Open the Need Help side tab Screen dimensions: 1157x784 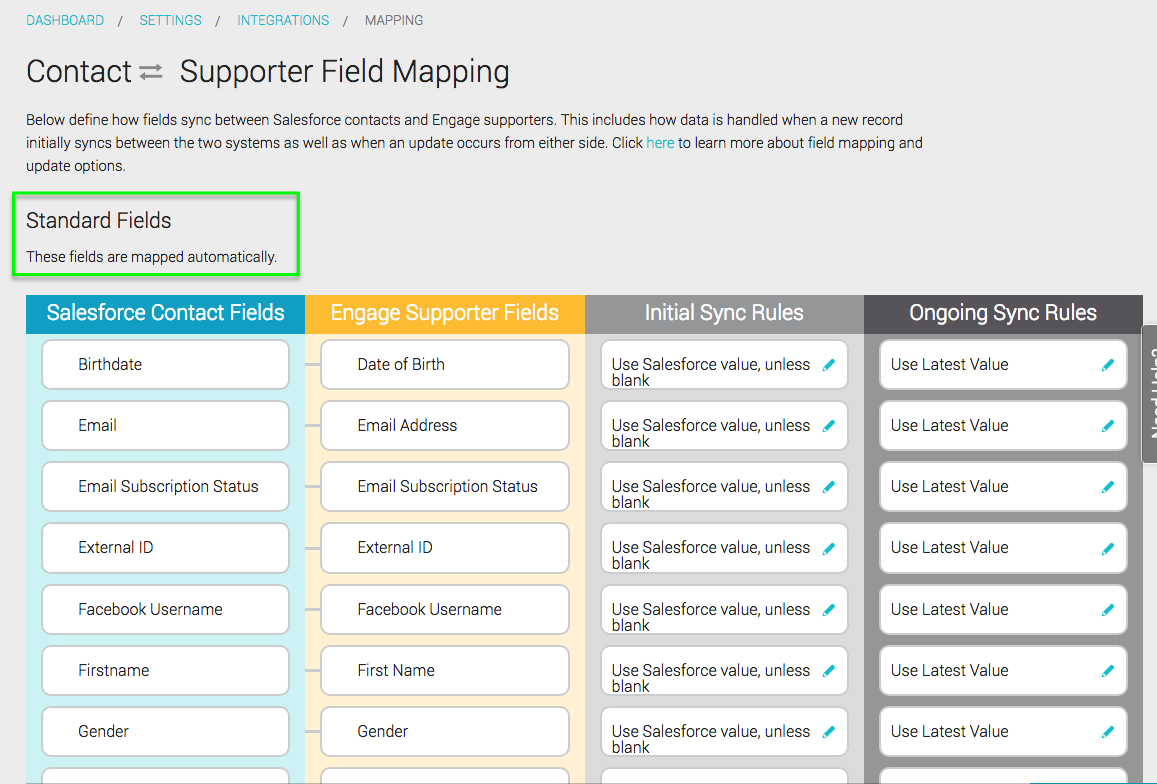click(1150, 393)
